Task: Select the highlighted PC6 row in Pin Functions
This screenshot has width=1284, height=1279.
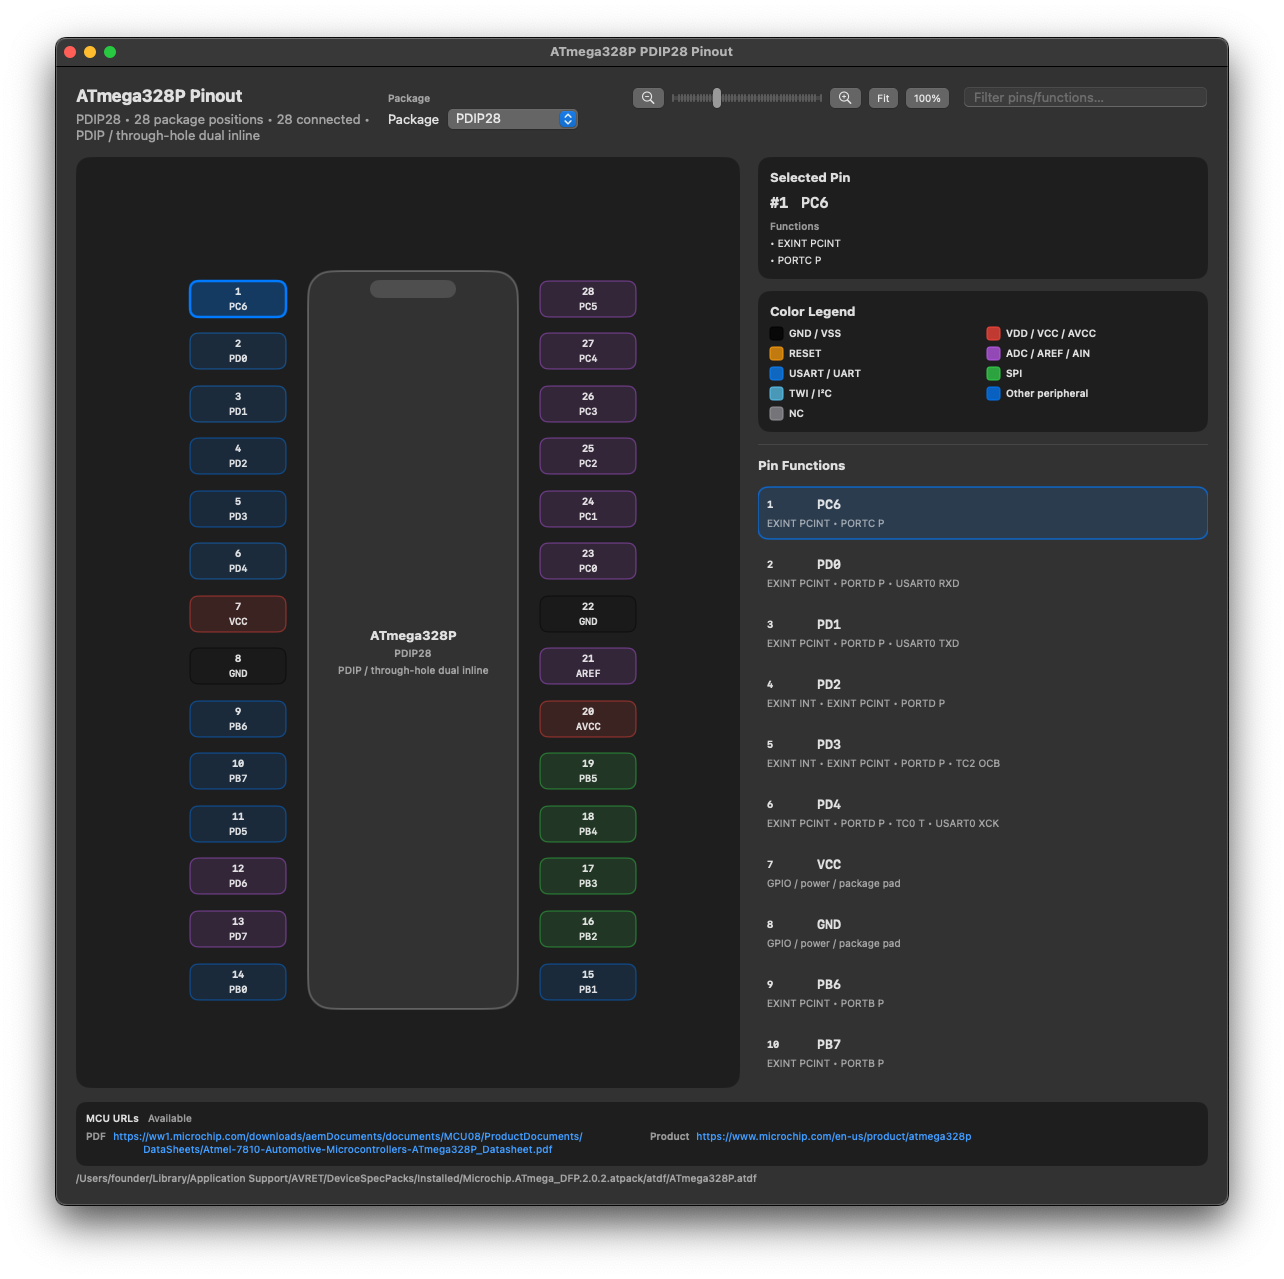Action: pyautogui.click(x=982, y=513)
